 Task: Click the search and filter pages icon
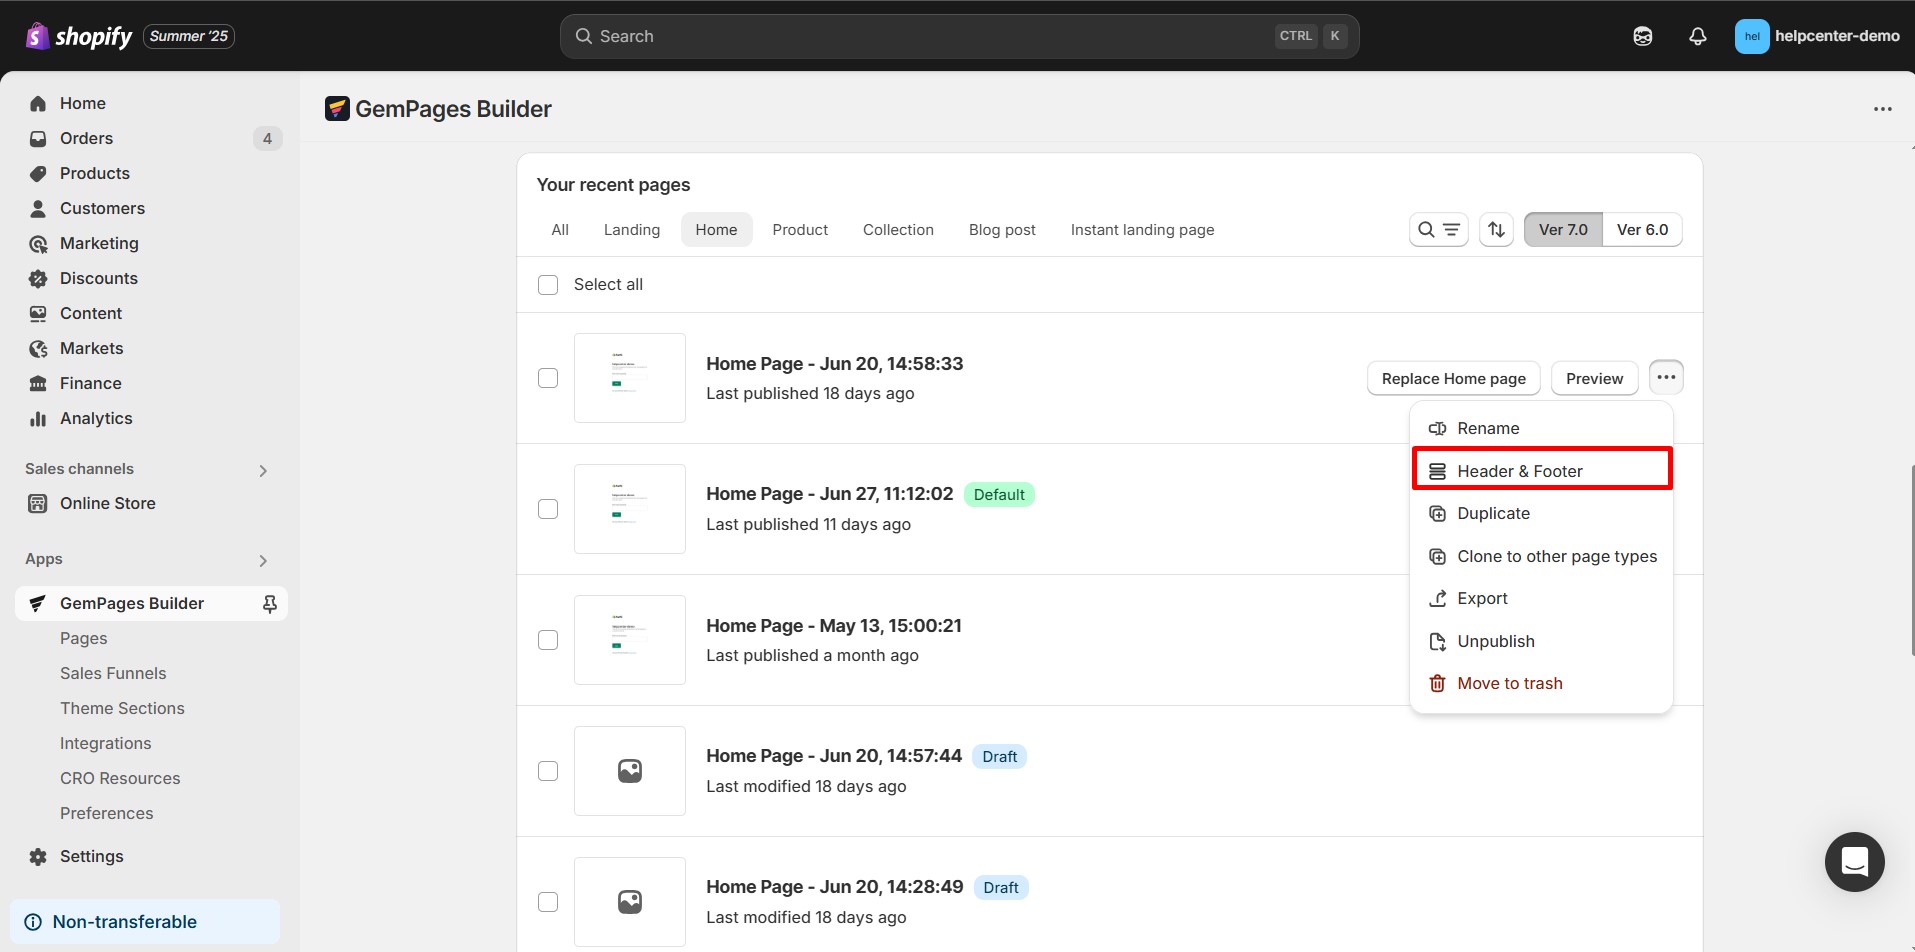point(1438,230)
